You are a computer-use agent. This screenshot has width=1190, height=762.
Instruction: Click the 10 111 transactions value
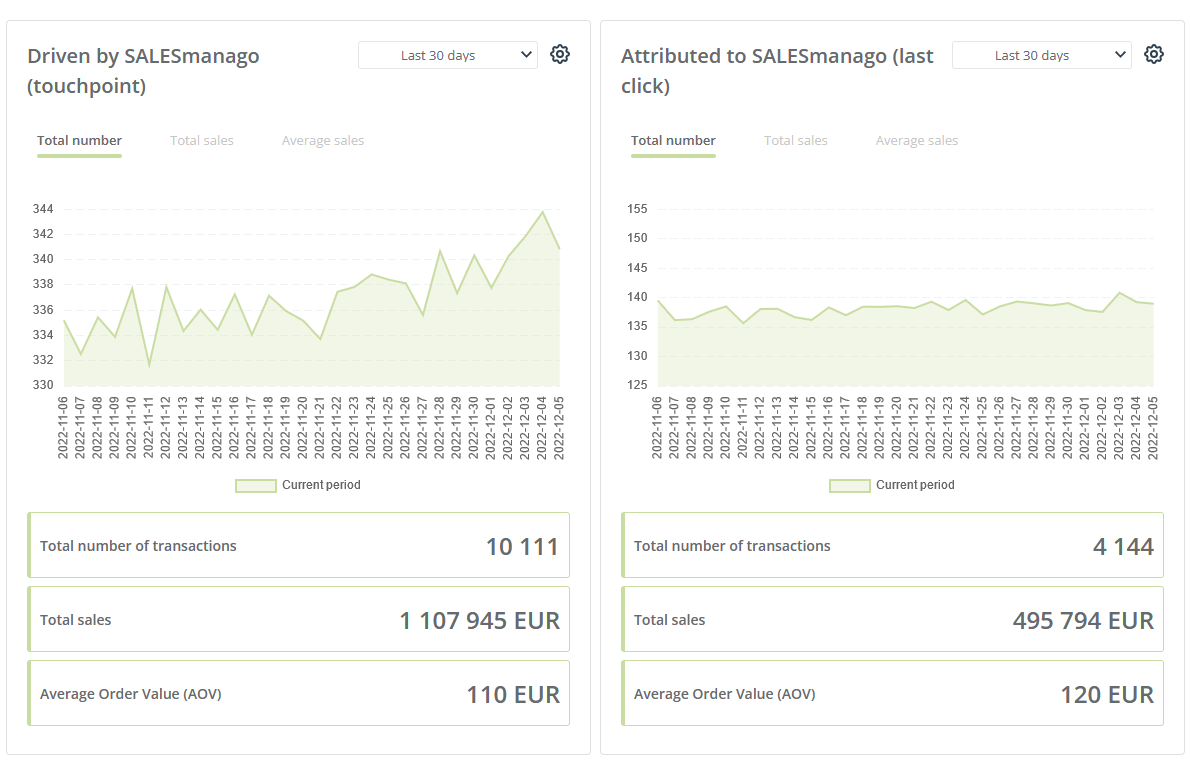click(x=522, y=546)
